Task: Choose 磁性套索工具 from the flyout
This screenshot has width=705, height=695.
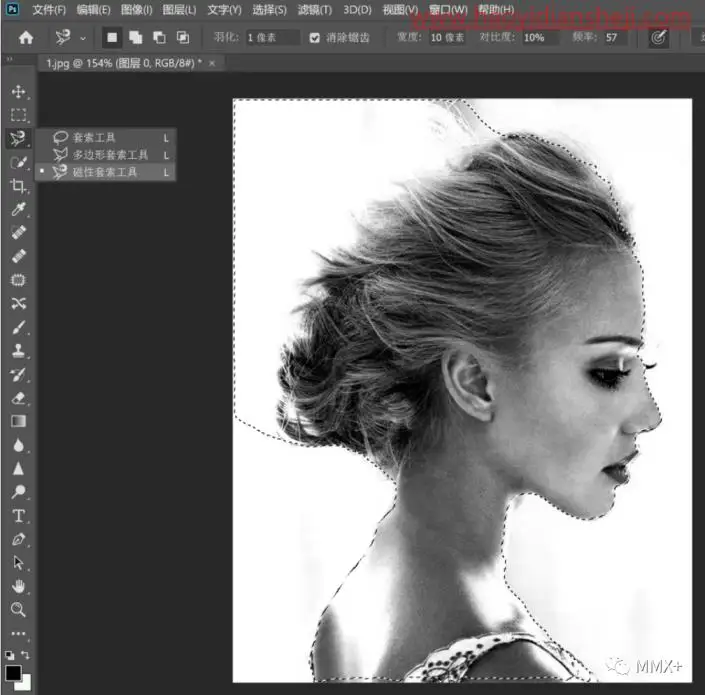Action: pos(106,172)
